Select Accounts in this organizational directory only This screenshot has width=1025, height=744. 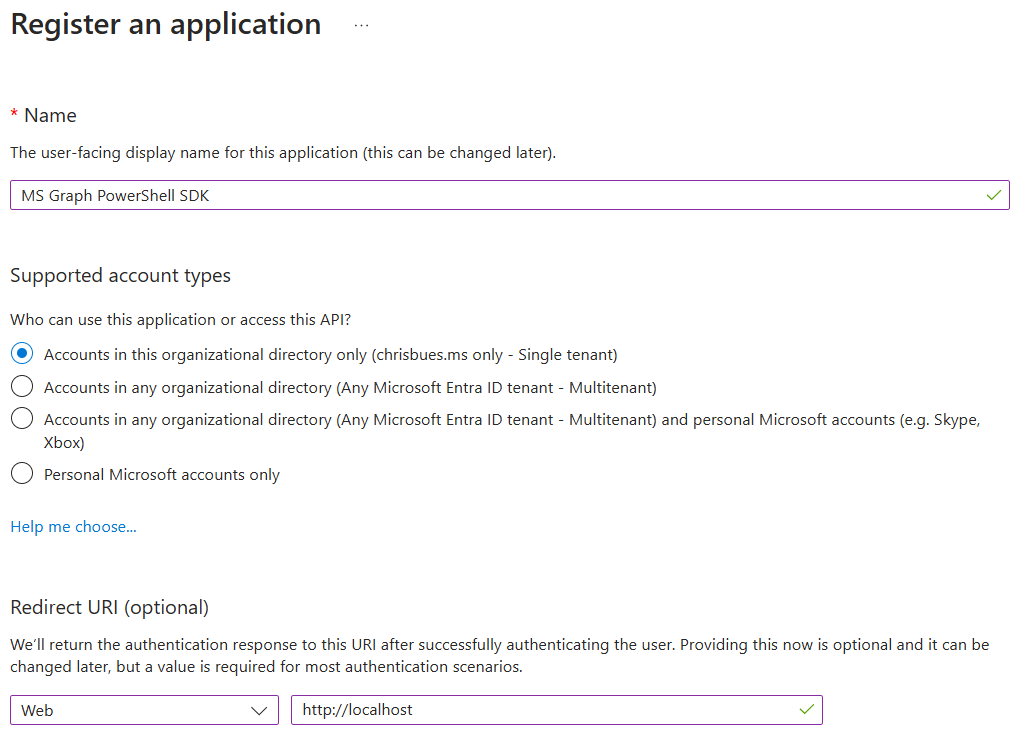(x=22, y=354)
